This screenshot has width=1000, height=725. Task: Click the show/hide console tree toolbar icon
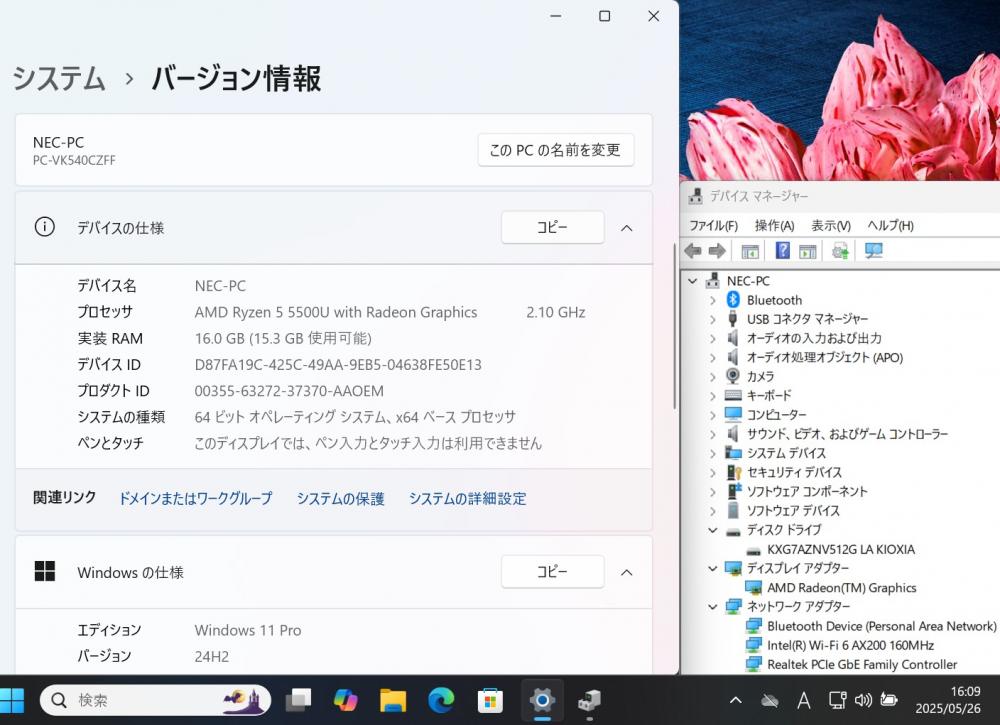(750, 251)
